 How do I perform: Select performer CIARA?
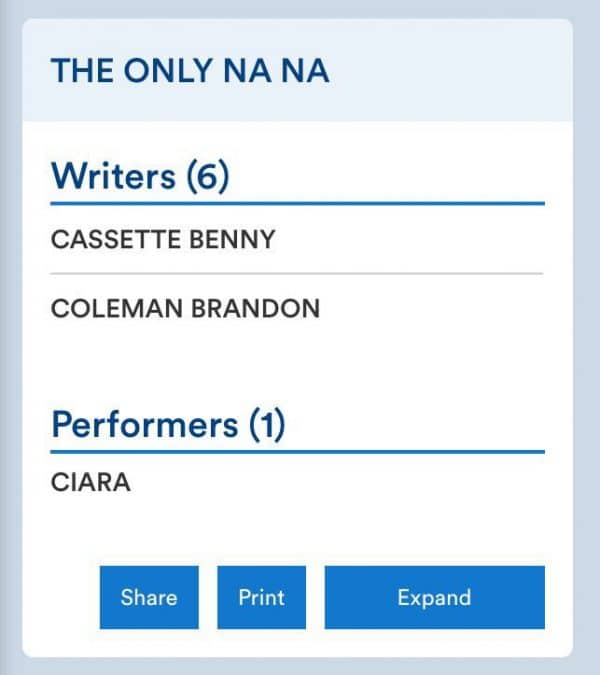[91, 484]
